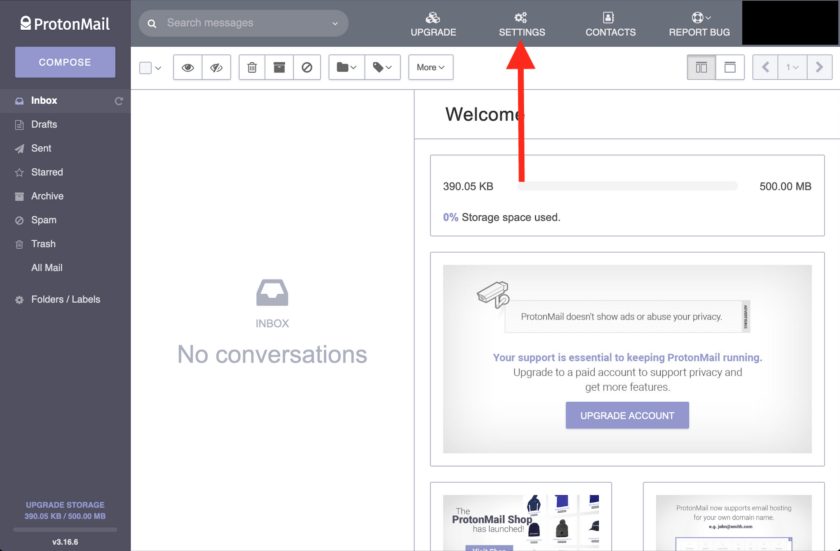
Task: Click the '0%' storage percentage
Action: pos(451,217)
